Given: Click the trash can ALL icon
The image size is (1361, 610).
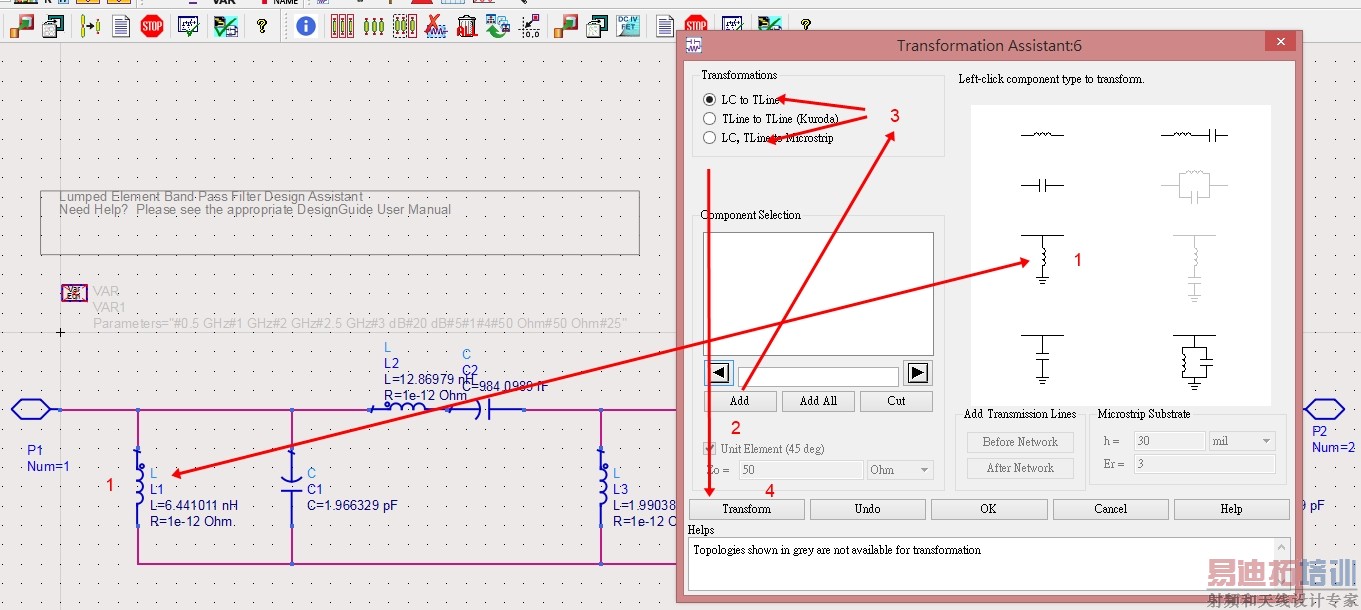Looking at the screenshot, I should (x=466, y=26).
